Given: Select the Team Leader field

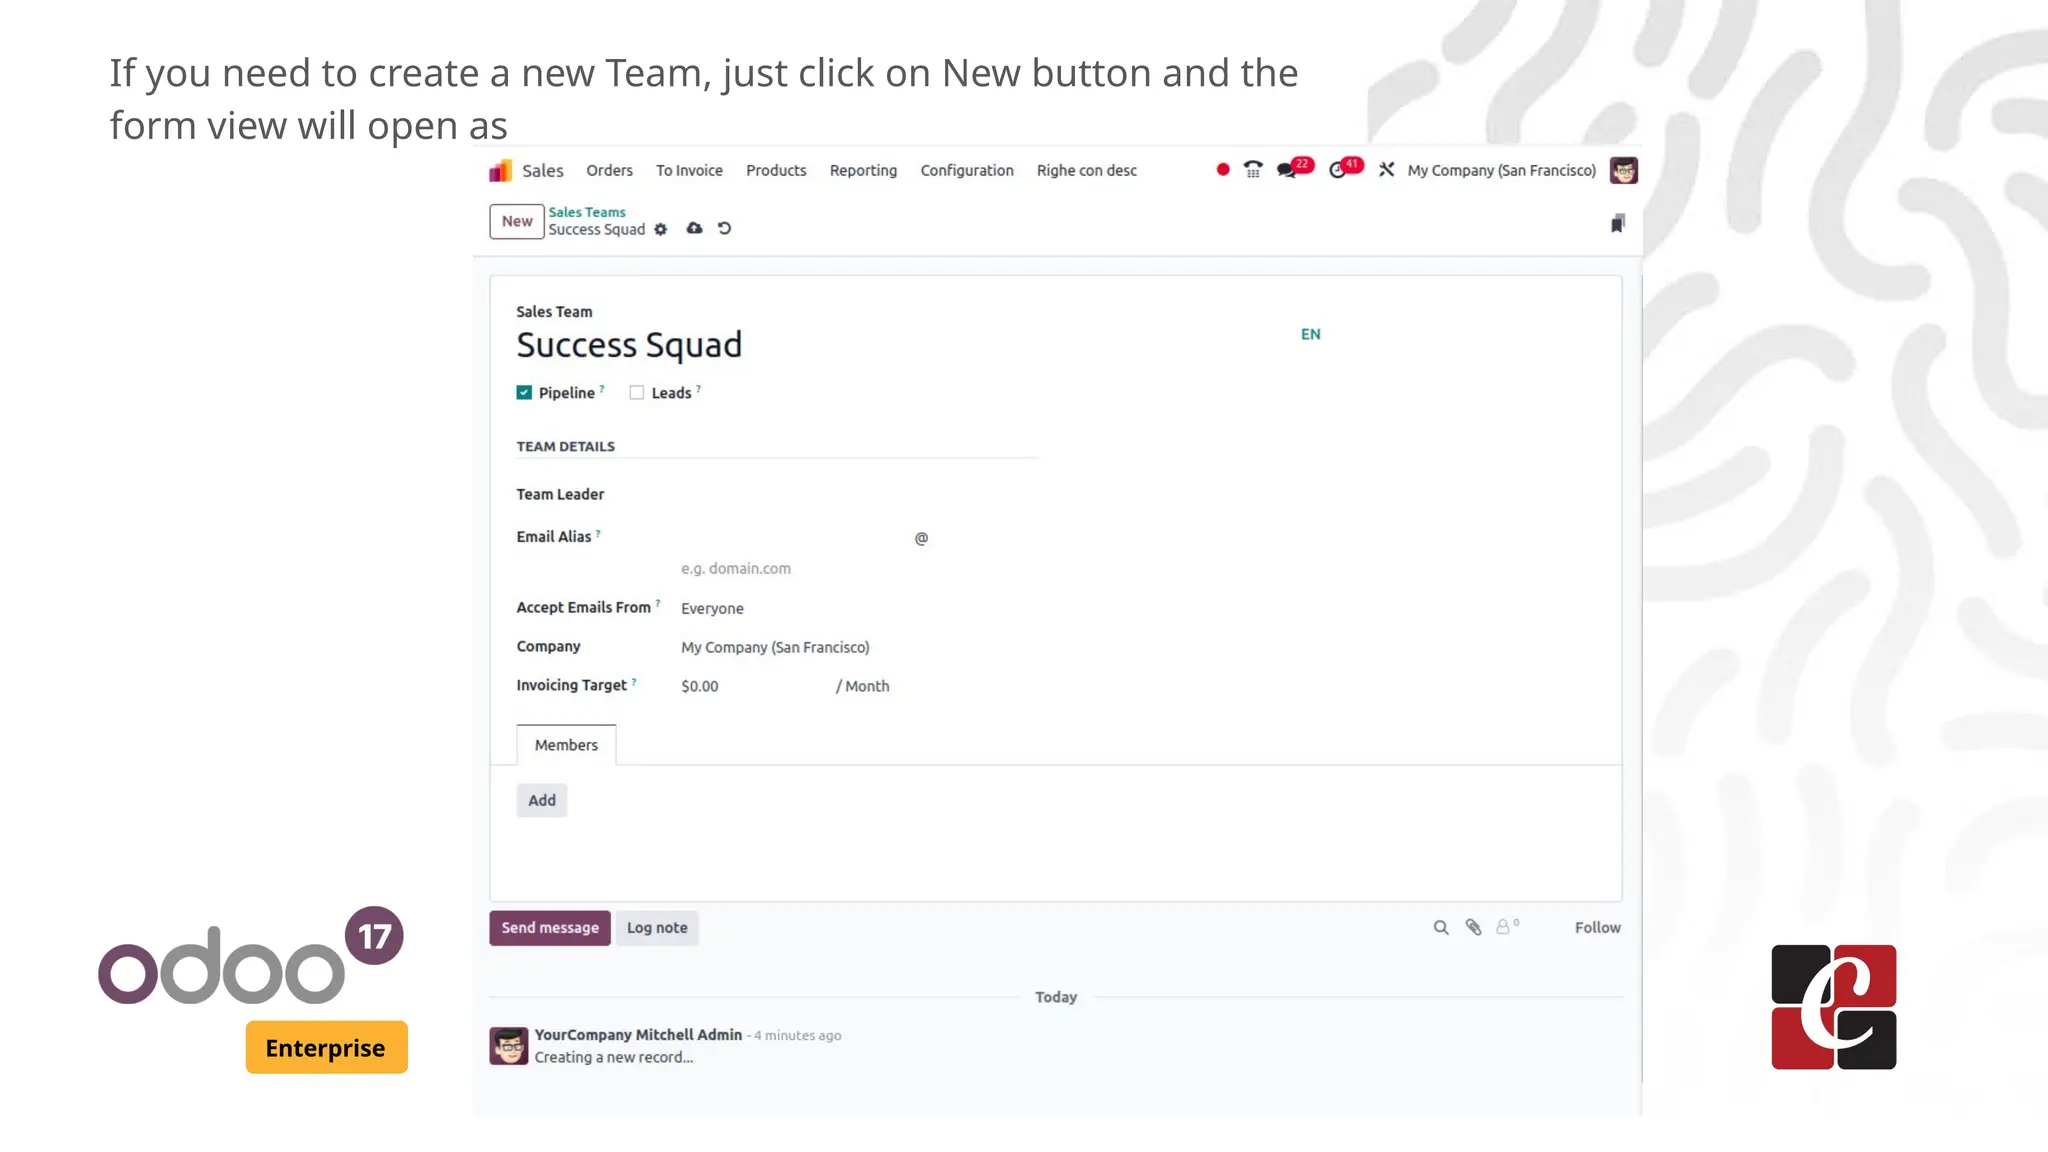Looking at the screenshot, I should [860, 495].
